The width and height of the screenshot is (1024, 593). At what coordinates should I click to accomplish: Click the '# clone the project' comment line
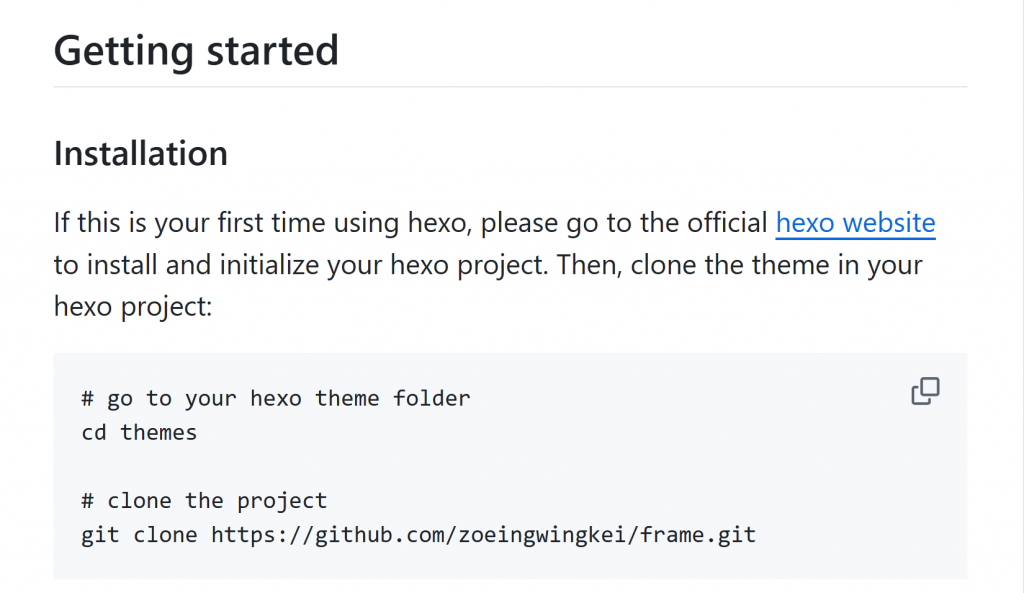coord(204,501)
